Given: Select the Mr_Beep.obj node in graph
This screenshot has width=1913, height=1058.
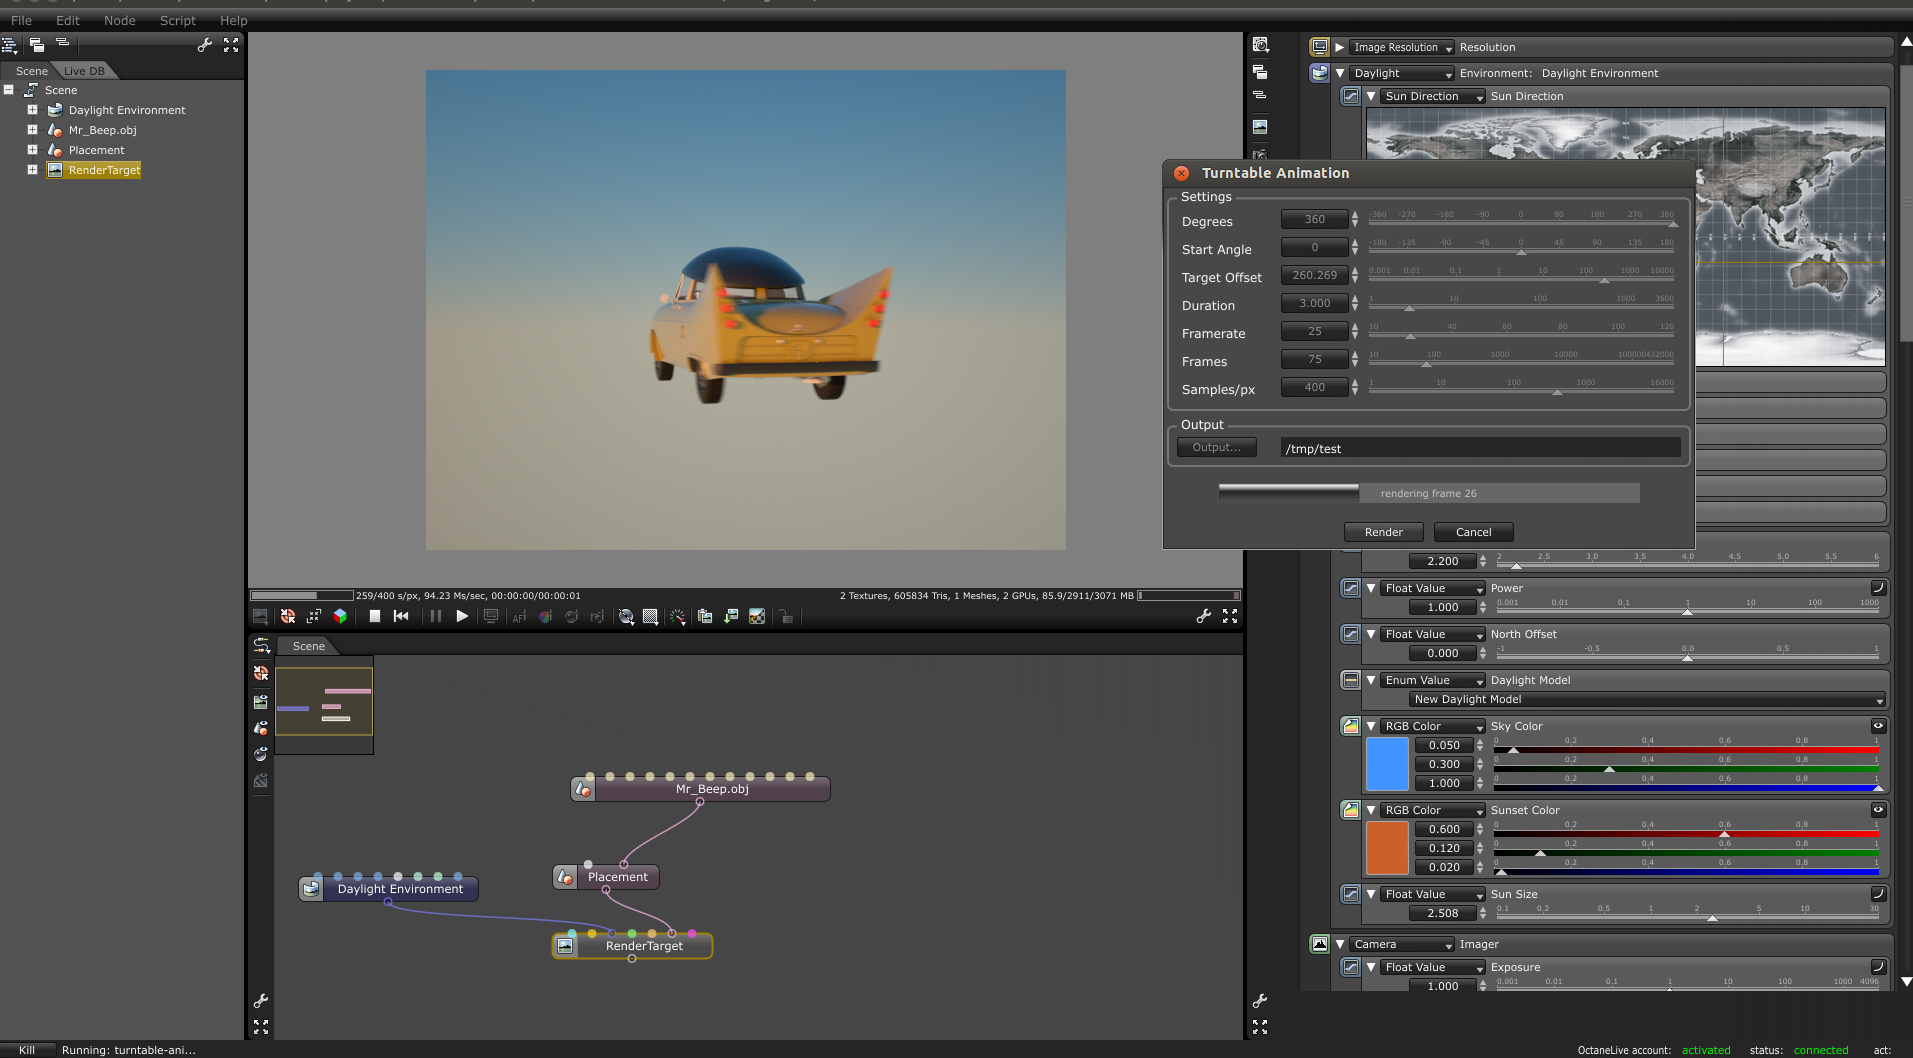Looking at the screenshot, I should pos(701,789).
